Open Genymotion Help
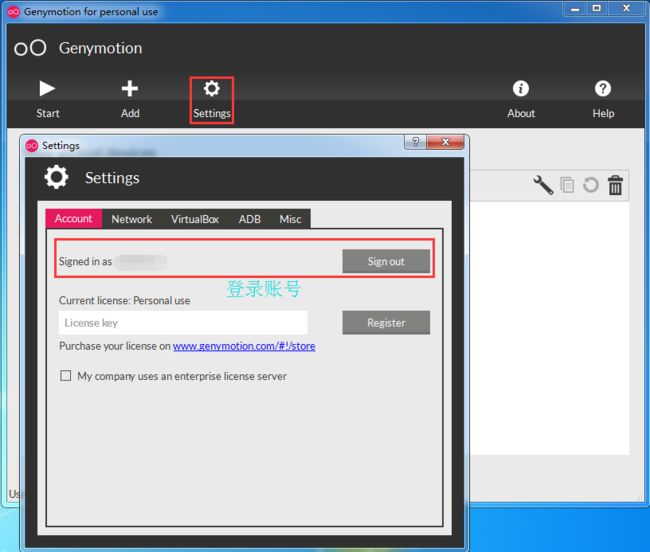 [x=603, y=99]
